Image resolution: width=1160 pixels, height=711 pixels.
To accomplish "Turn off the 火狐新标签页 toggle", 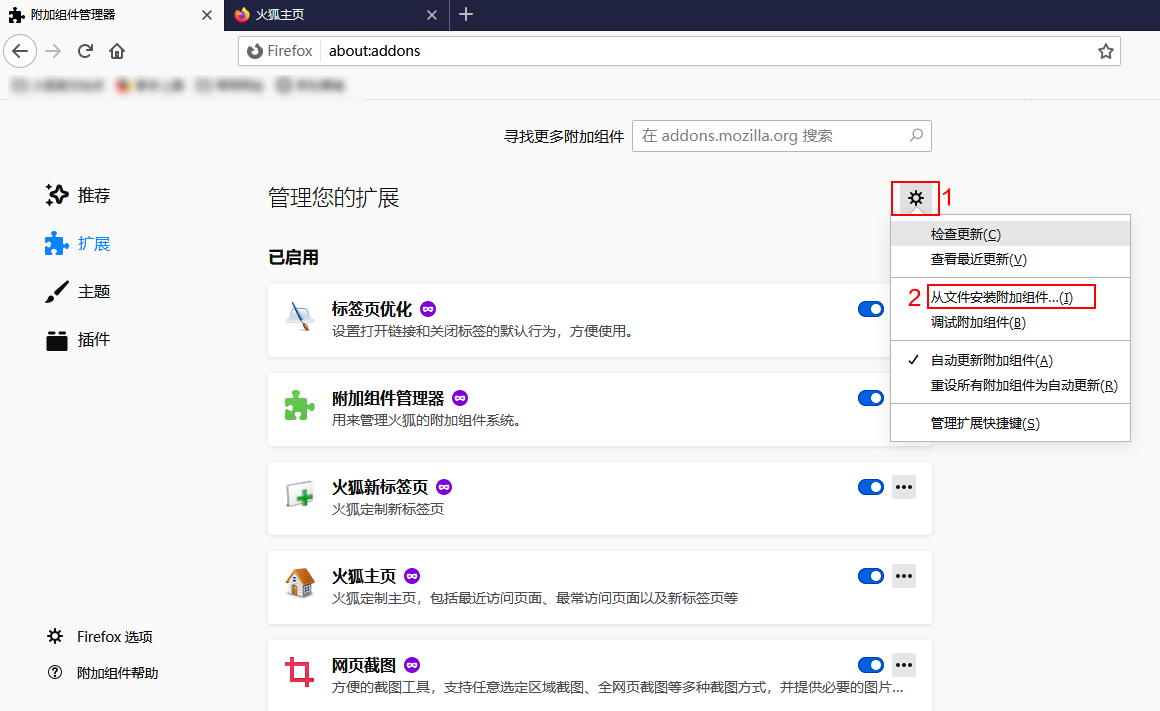I will [871, 487].
